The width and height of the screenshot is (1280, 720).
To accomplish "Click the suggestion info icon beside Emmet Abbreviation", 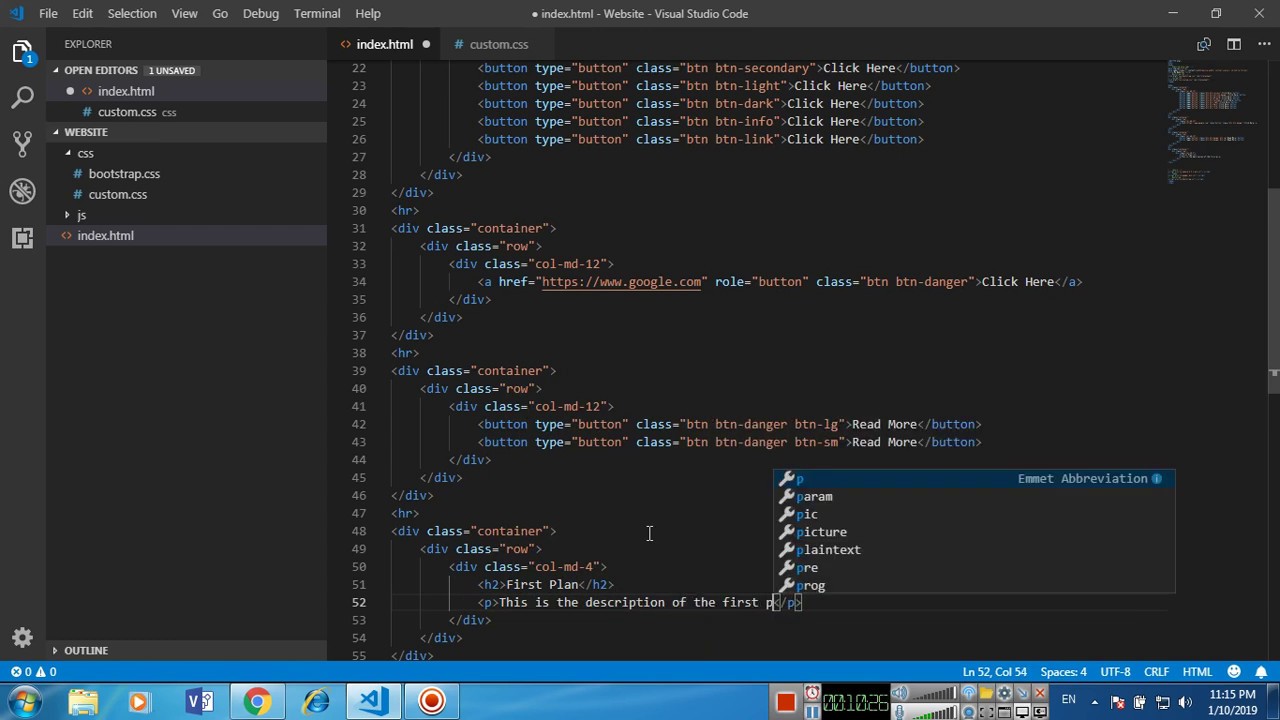I will [1157, 479].
